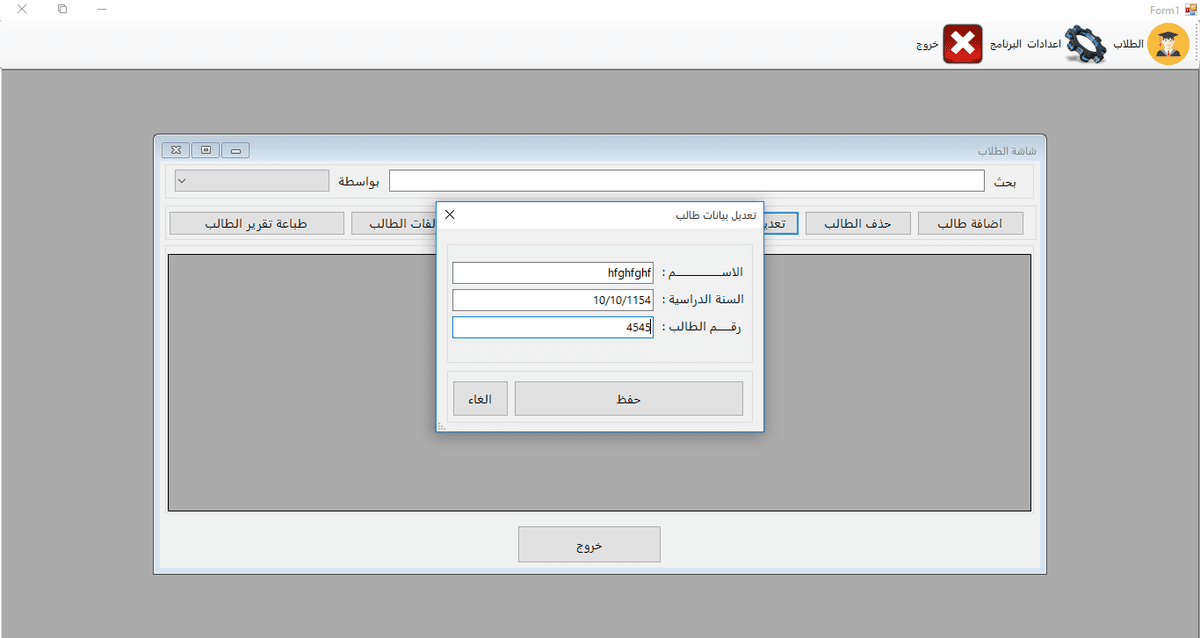This screenshot has width=1200, height=638.
Task: Close the main Form1 window
Action: 22,9
